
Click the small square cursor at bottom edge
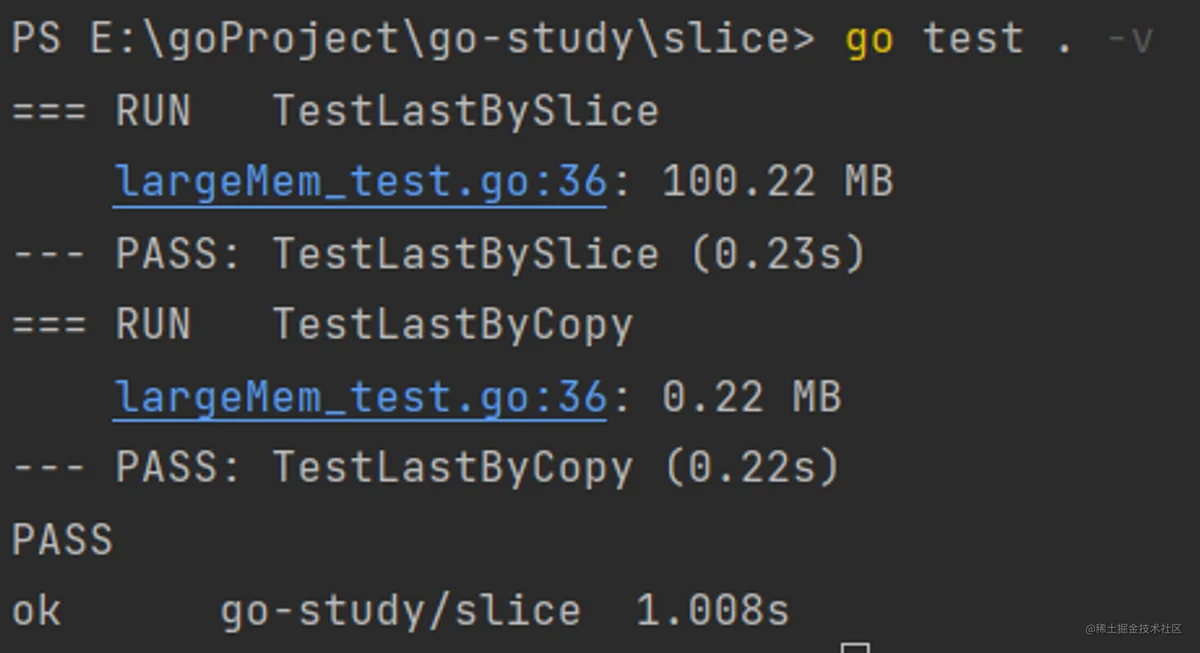tap(854, 647)
